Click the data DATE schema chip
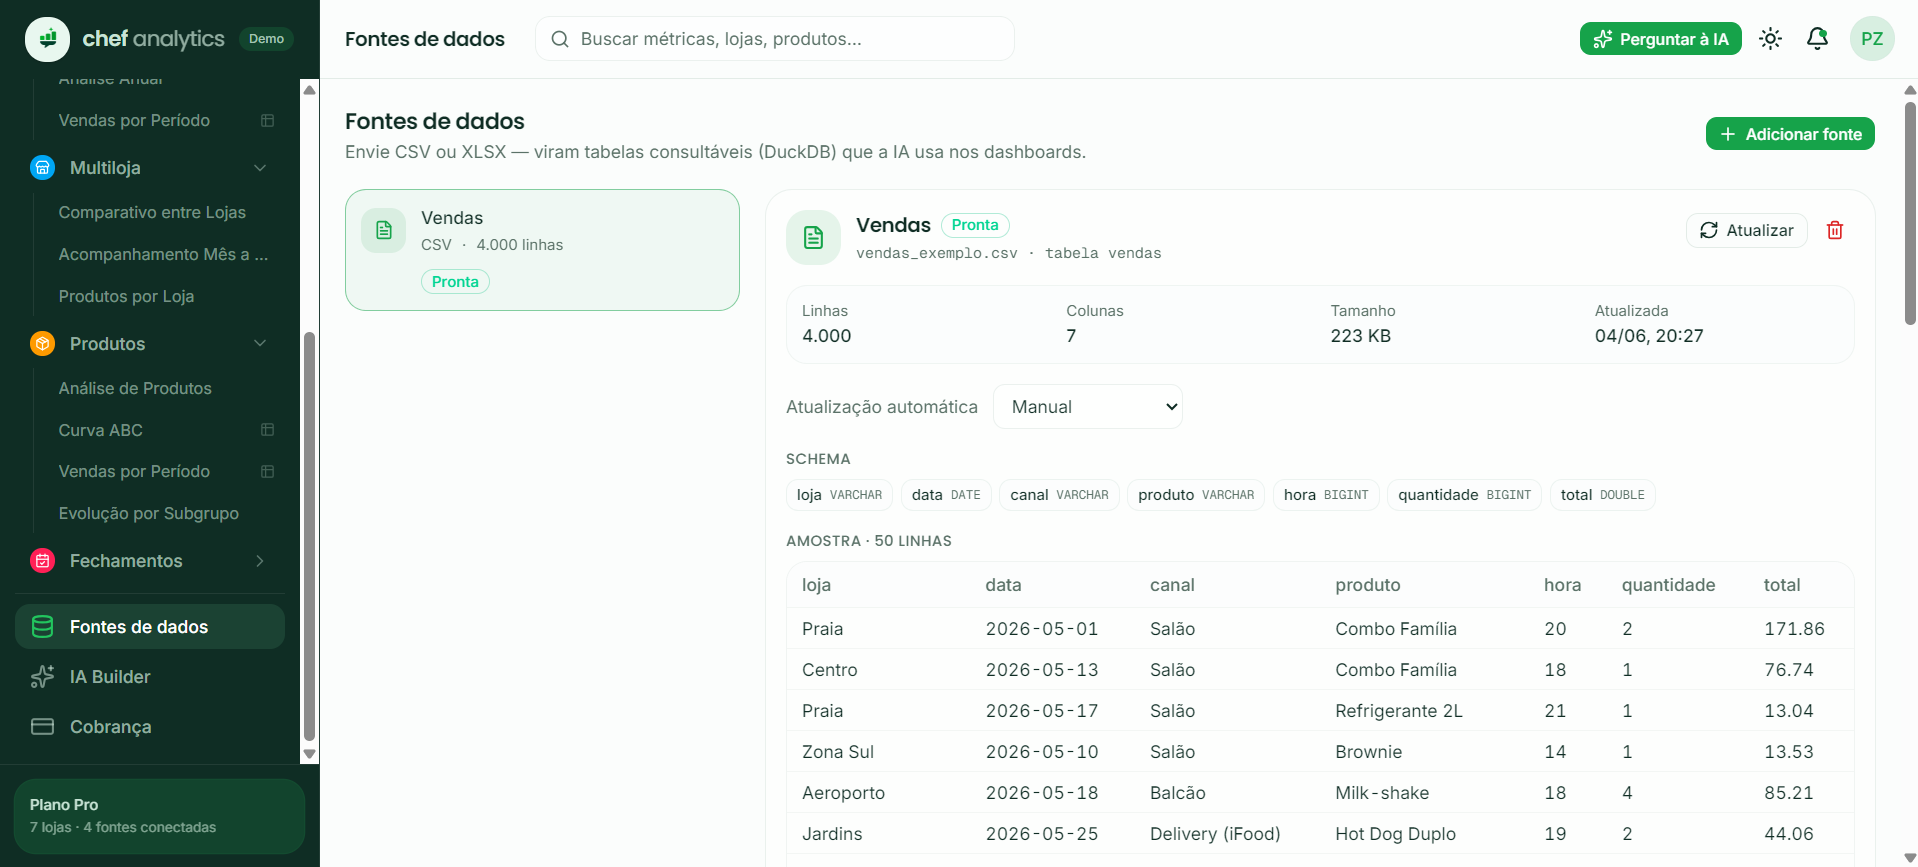Viewport: 1918px width, 867px height. [946, 495]
